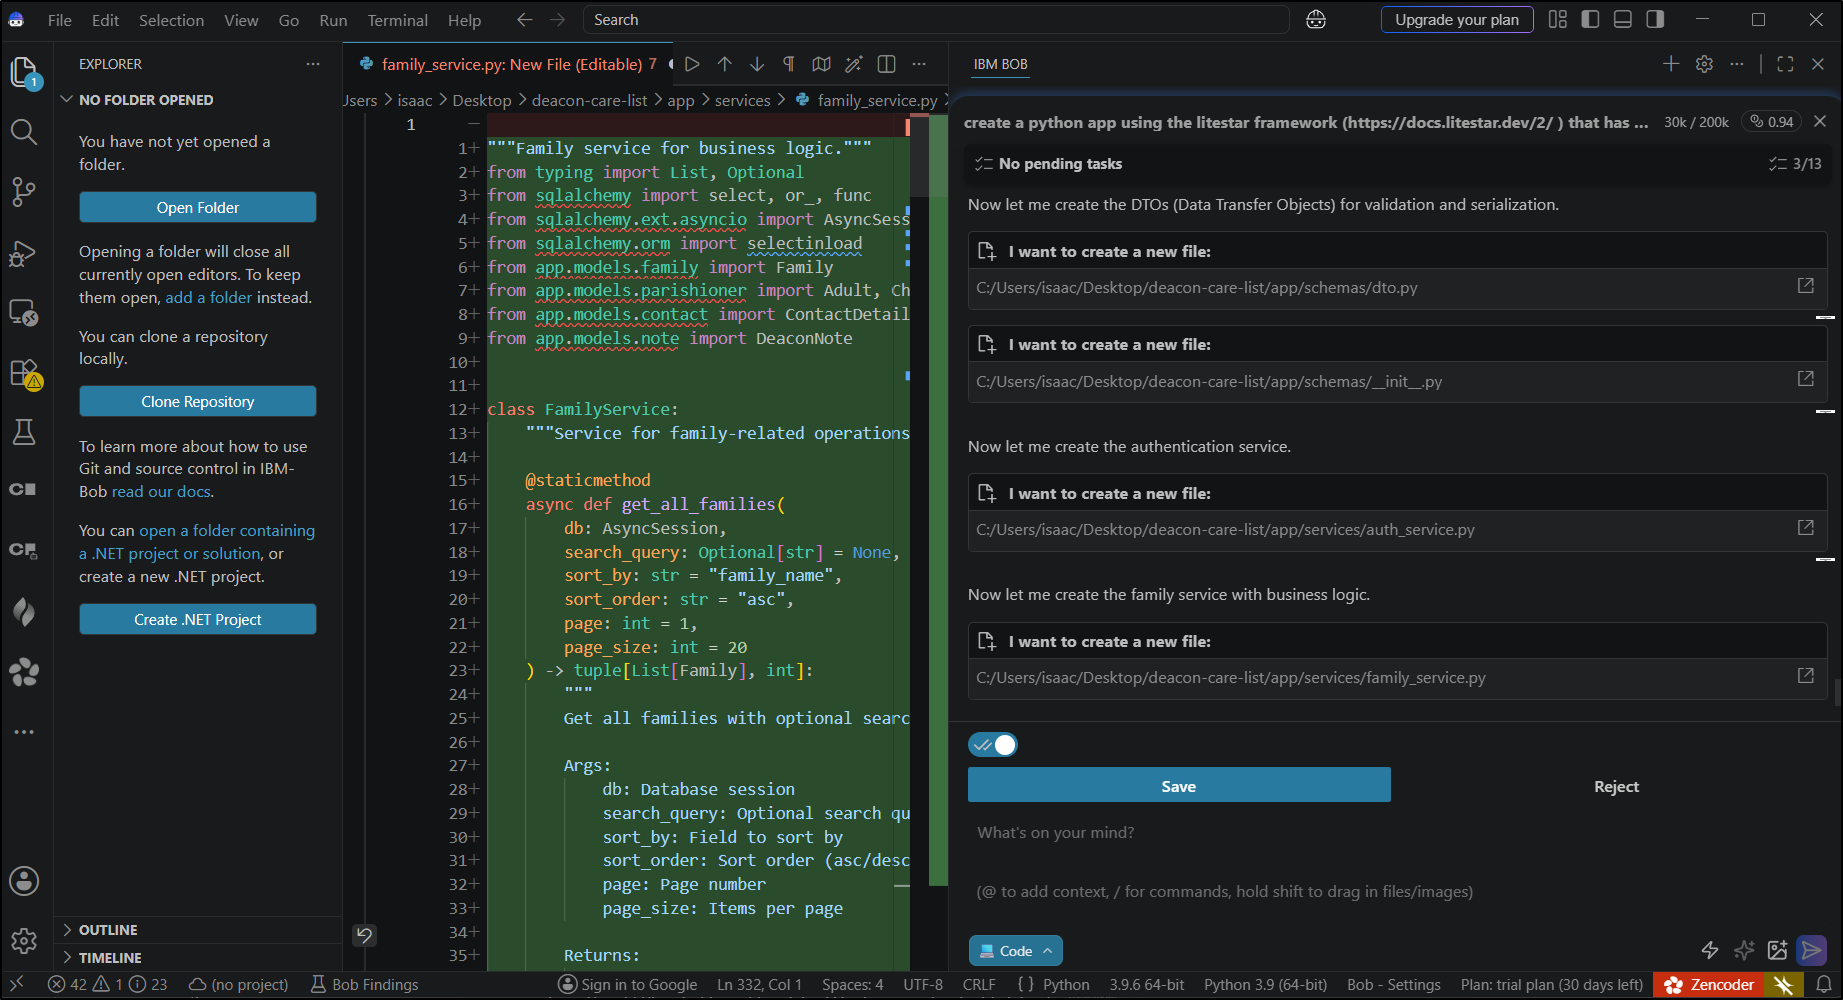Go back in navigation history

524,20
